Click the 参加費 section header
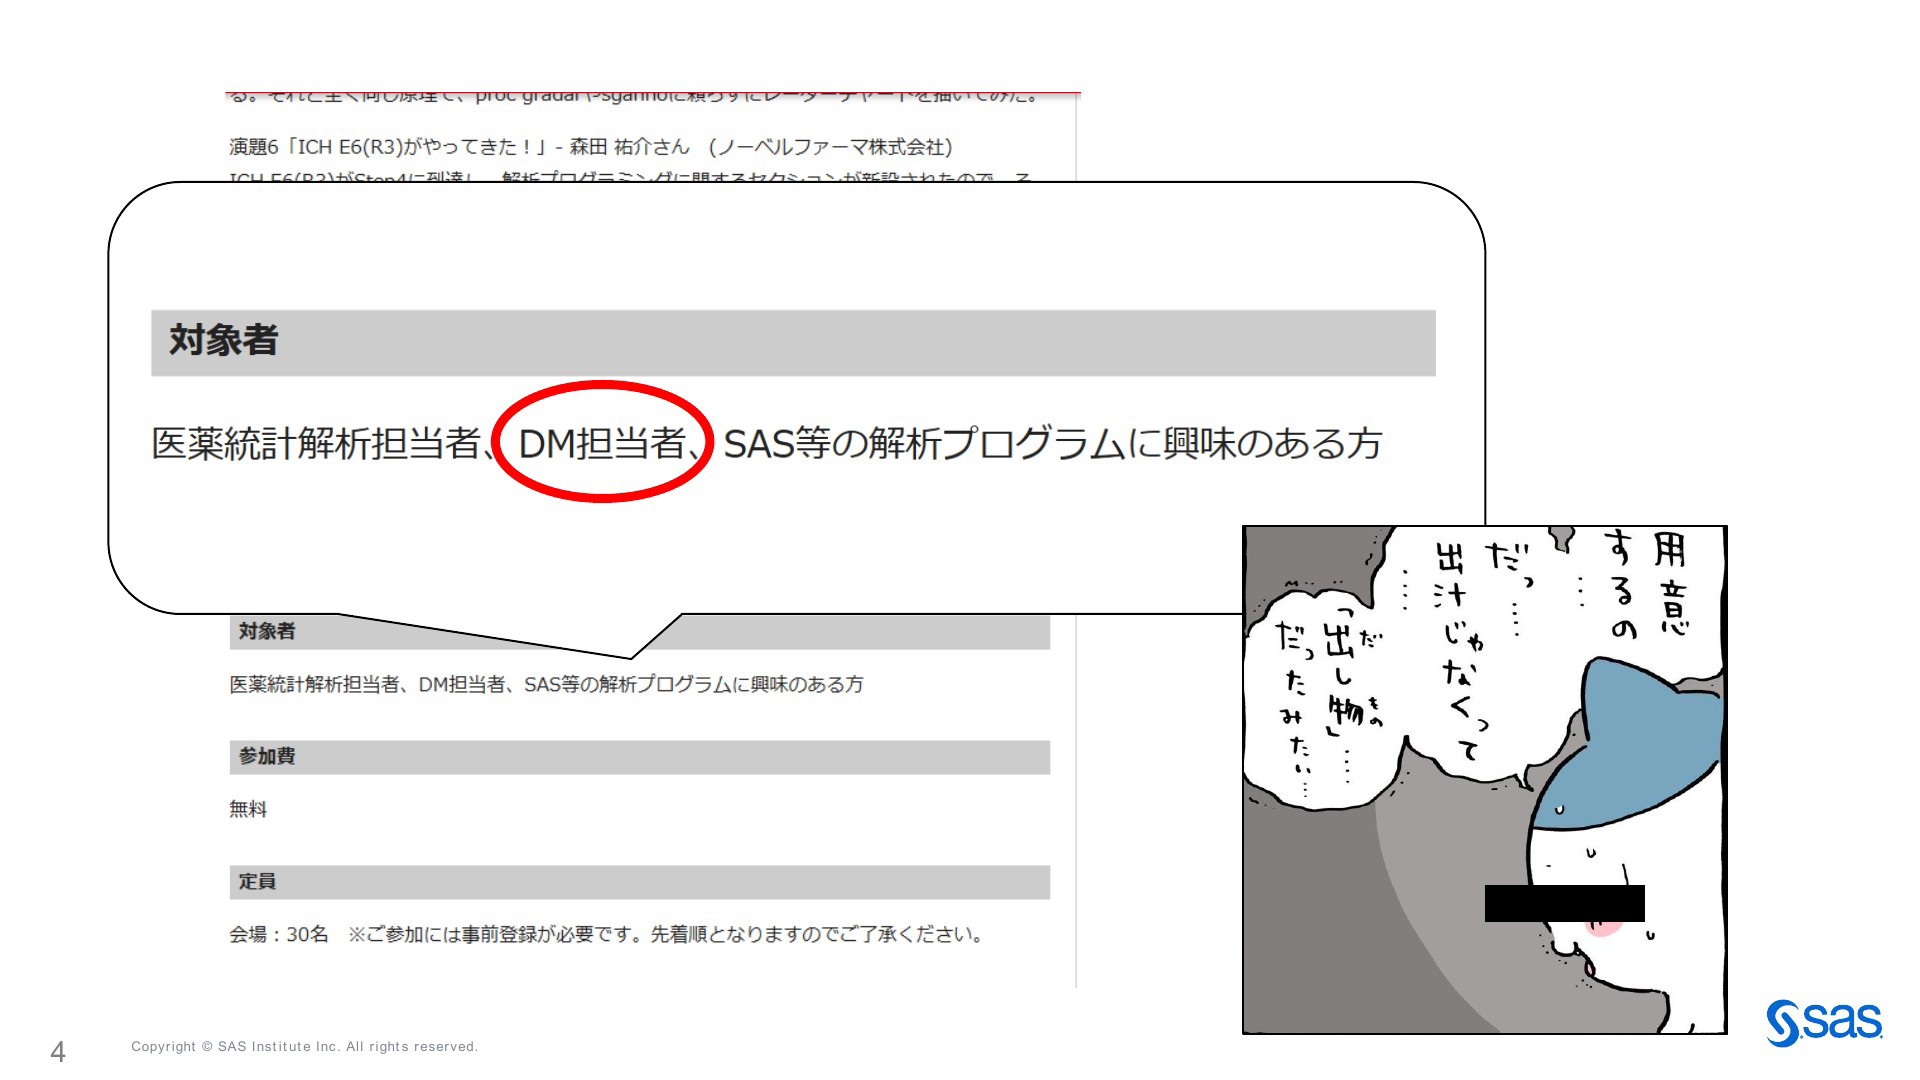Screen dimensions: 1920x1080 point(640,757)
